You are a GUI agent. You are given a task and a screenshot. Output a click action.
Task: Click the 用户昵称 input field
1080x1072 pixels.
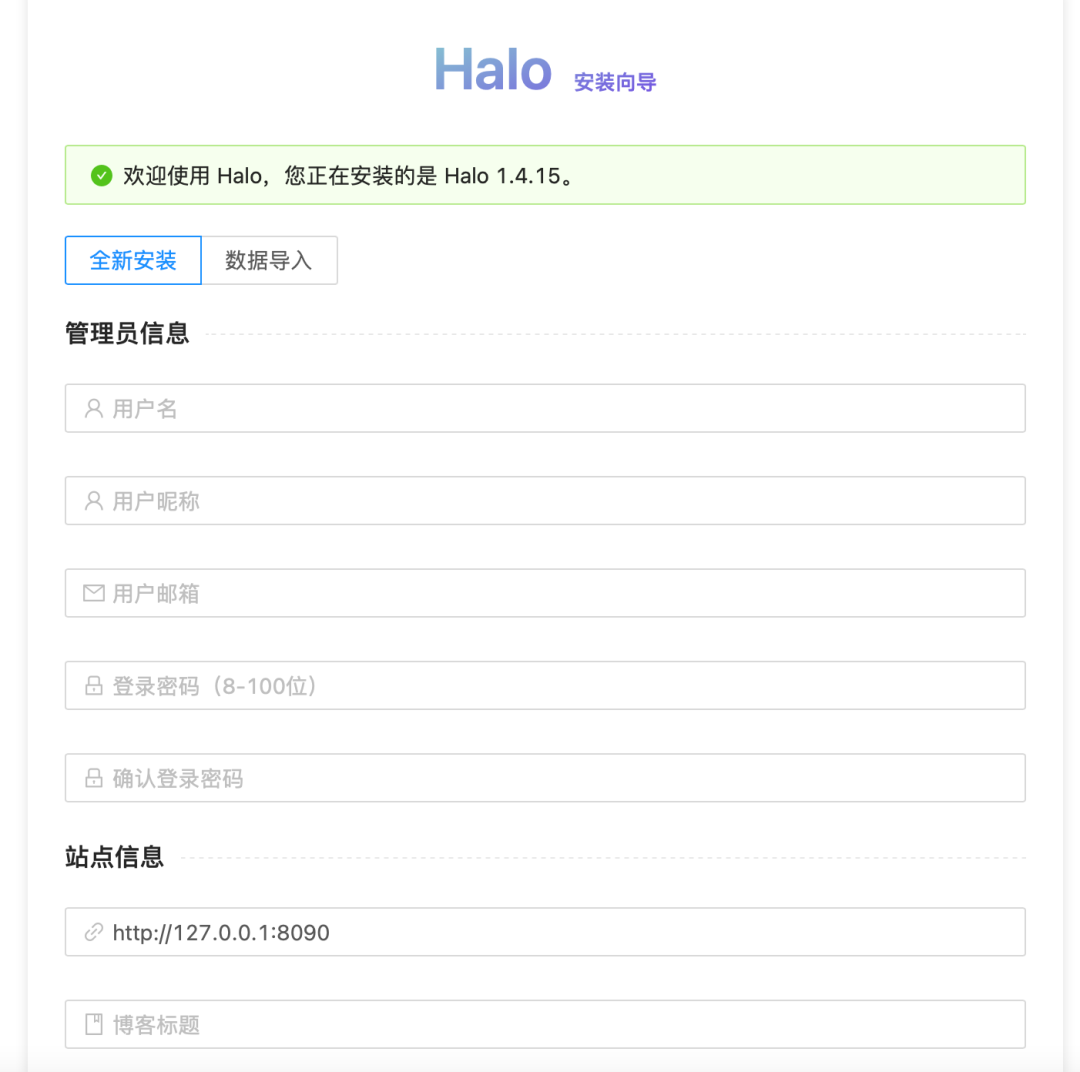coord(546,500)
